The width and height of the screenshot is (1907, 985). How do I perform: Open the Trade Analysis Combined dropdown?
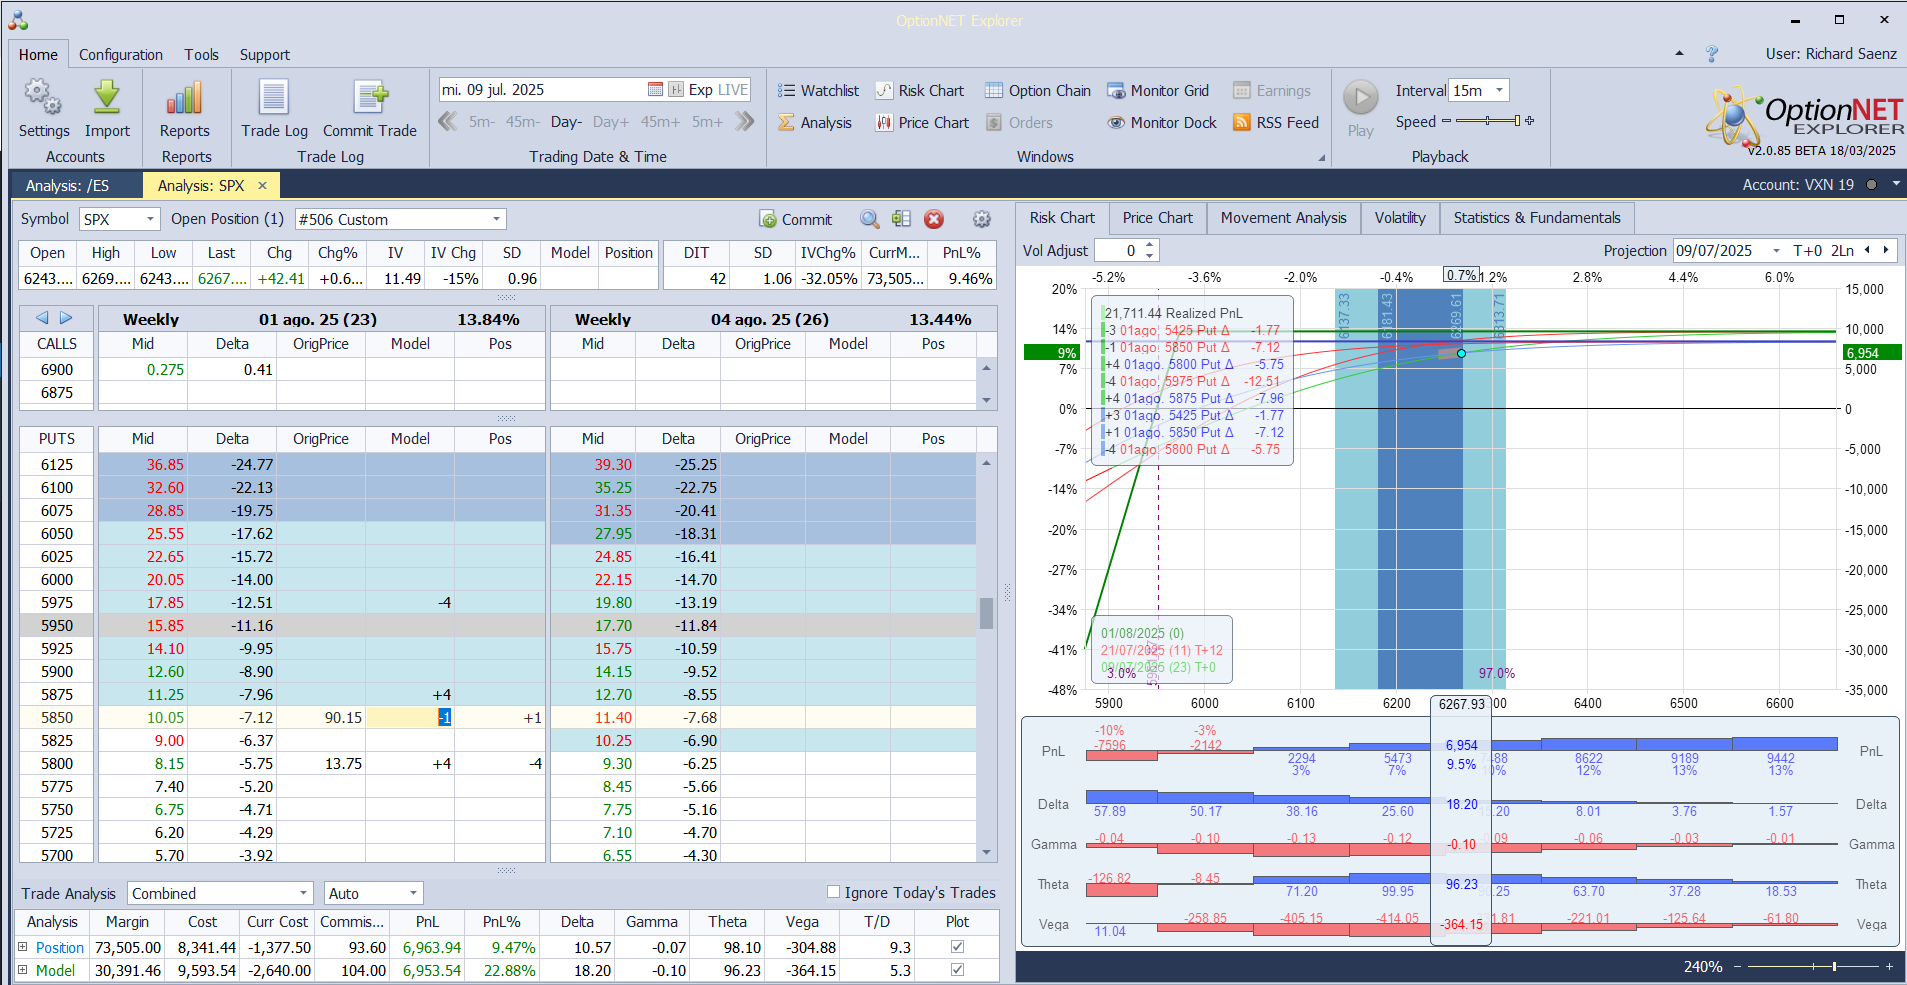coord(303,893)
